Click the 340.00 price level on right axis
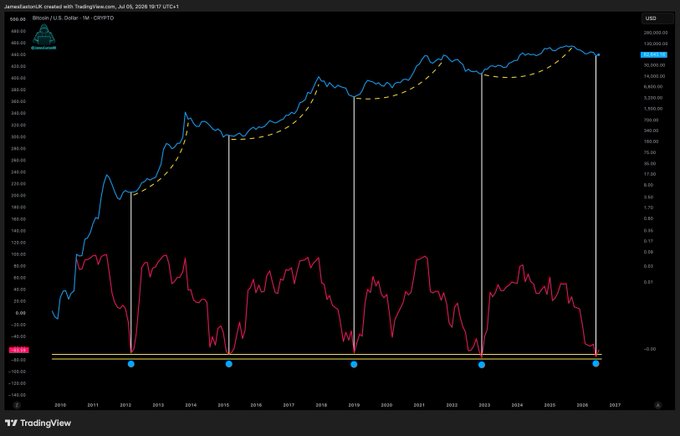The height and width of the screenshot is (436, 680). point(651,131)
